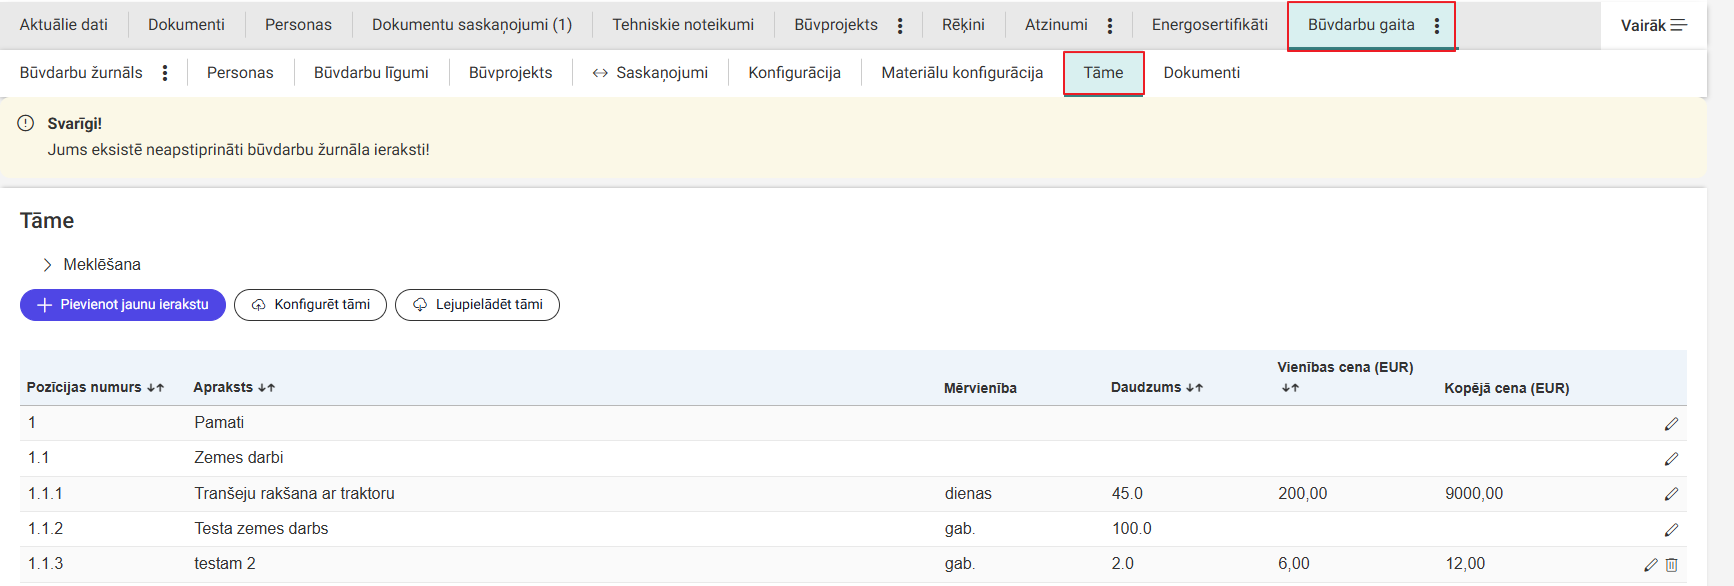The image size is (1734, 586).
Task: Open Konfigurācija sub-tab
Action: click(x=794, y=73)
